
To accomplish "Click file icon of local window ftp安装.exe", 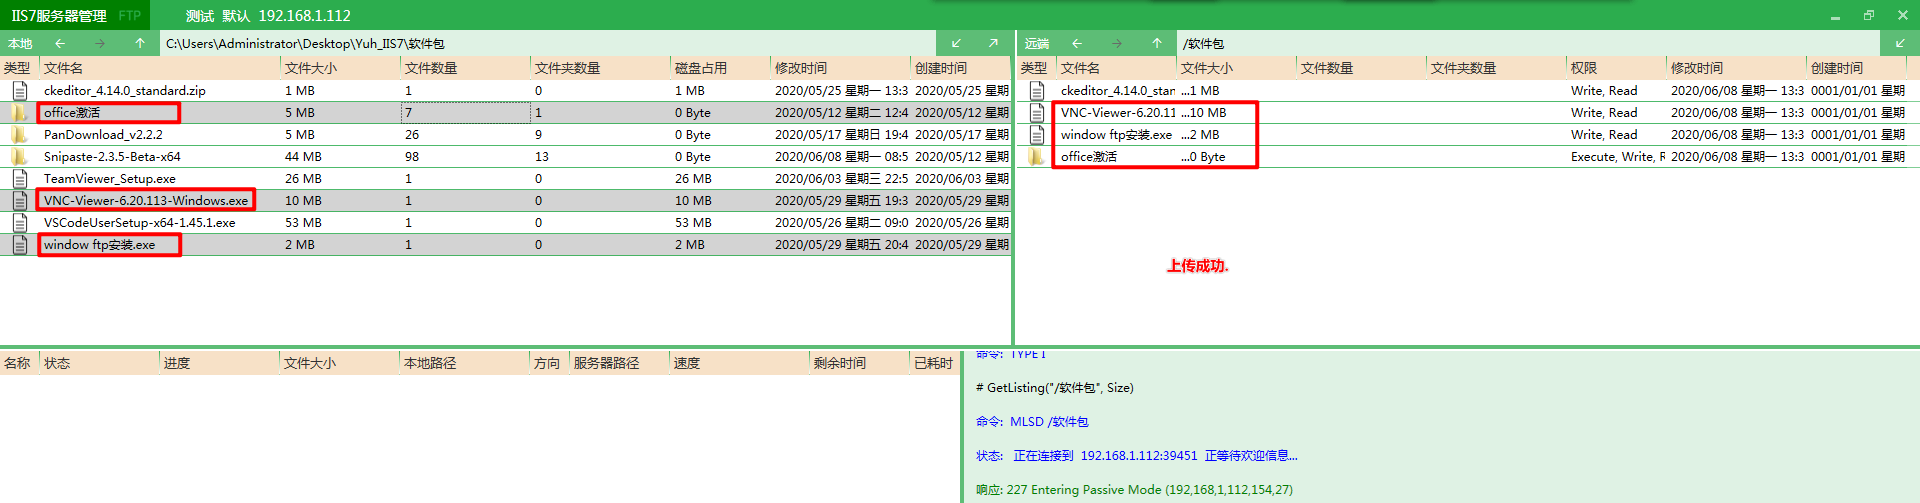I will tap(19, 244).
